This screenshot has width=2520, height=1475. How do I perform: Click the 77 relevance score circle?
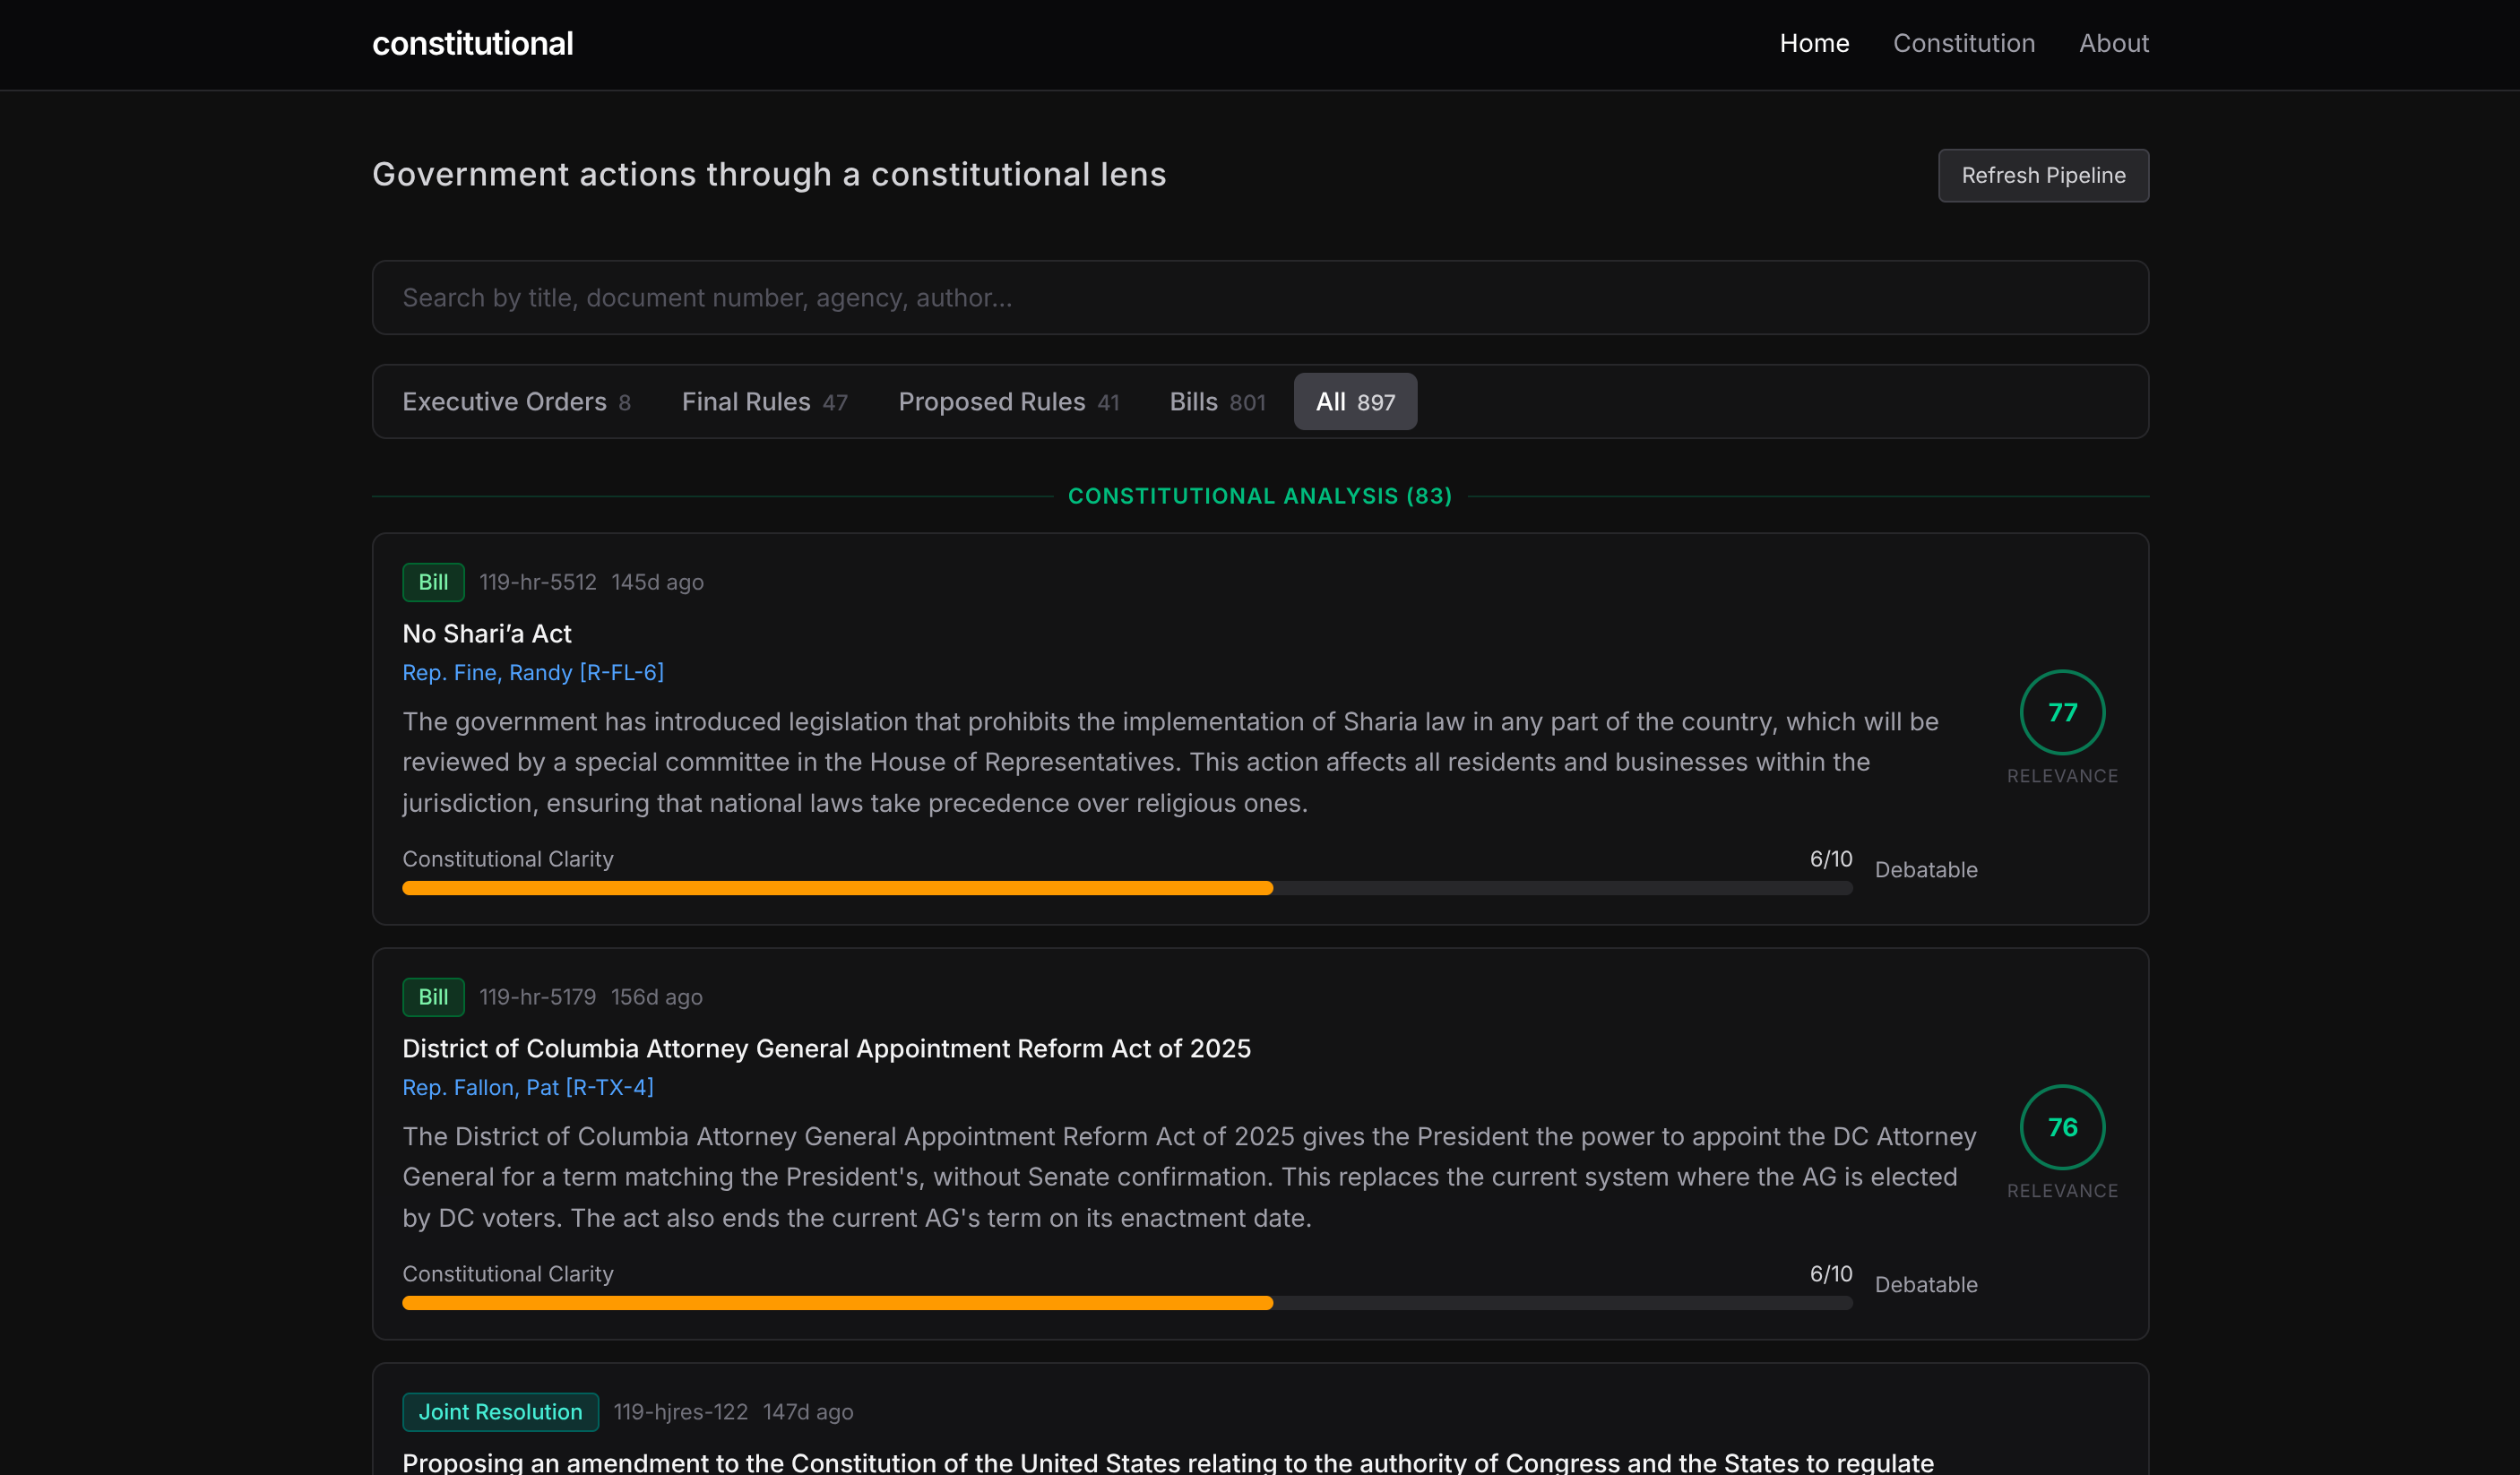click(2062, 713)
